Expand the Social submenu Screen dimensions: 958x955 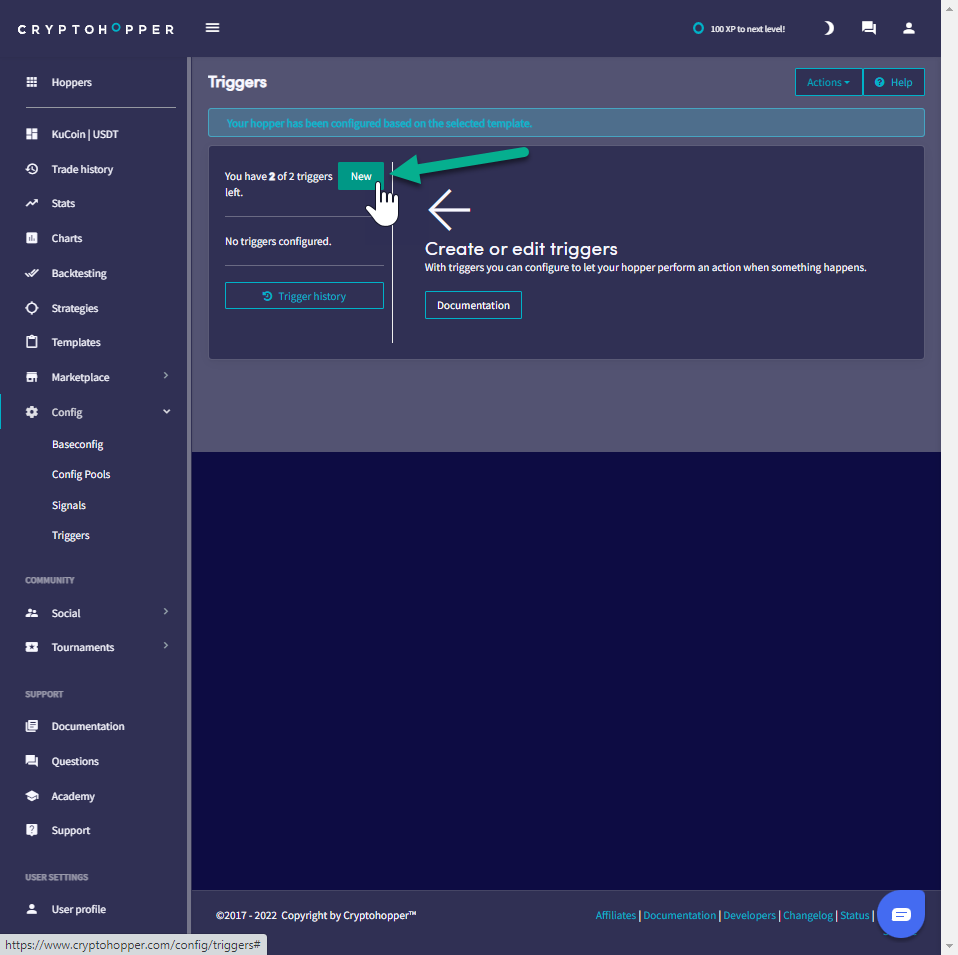[166, 613]
